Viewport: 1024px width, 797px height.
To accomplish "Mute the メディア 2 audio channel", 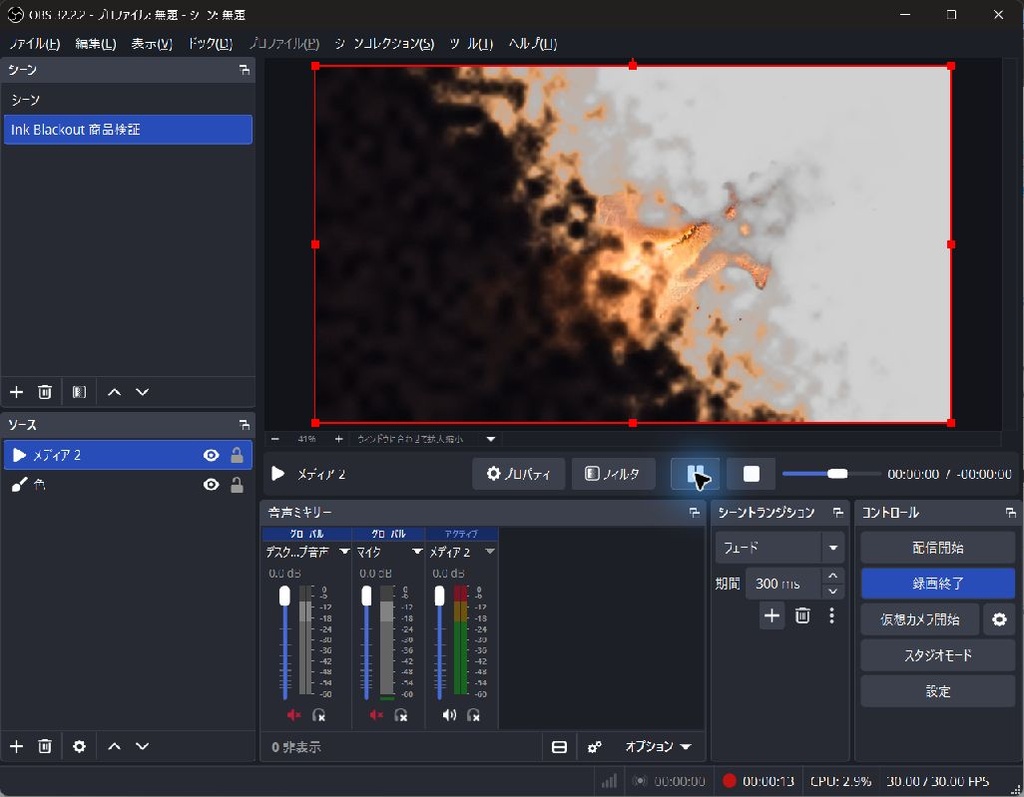I will (449, 715).
